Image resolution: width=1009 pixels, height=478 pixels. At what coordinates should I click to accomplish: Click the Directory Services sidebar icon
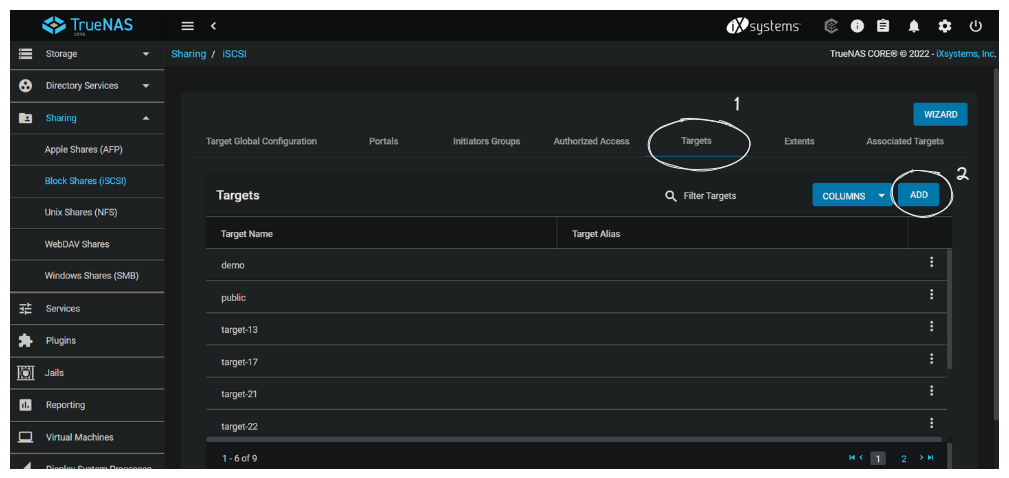pos(26,86)
